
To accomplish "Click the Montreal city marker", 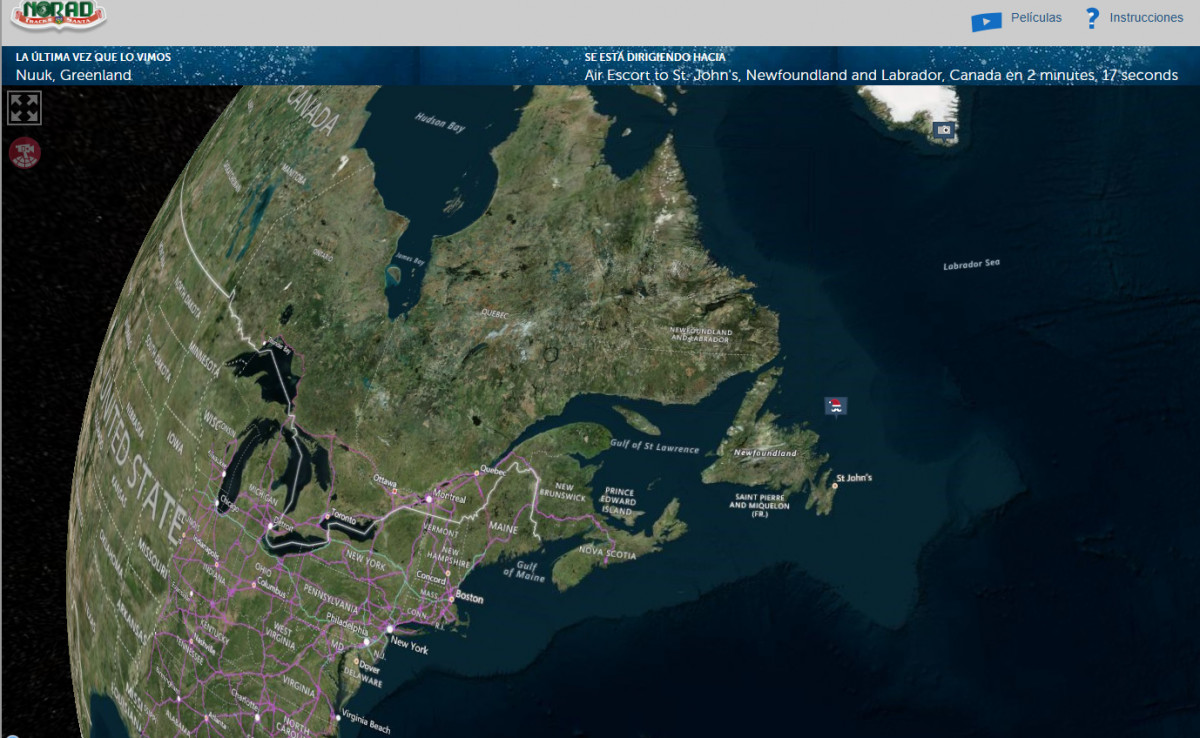I will (428, 498).
